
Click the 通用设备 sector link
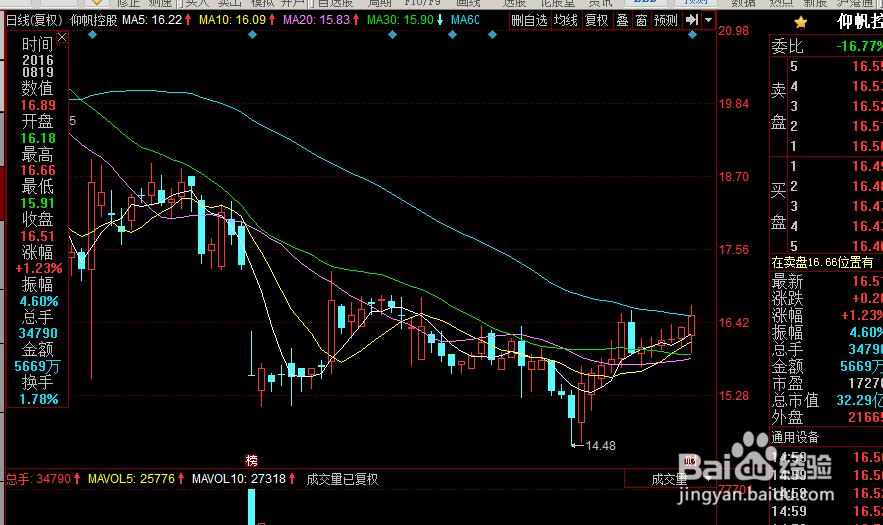[795, 437]
